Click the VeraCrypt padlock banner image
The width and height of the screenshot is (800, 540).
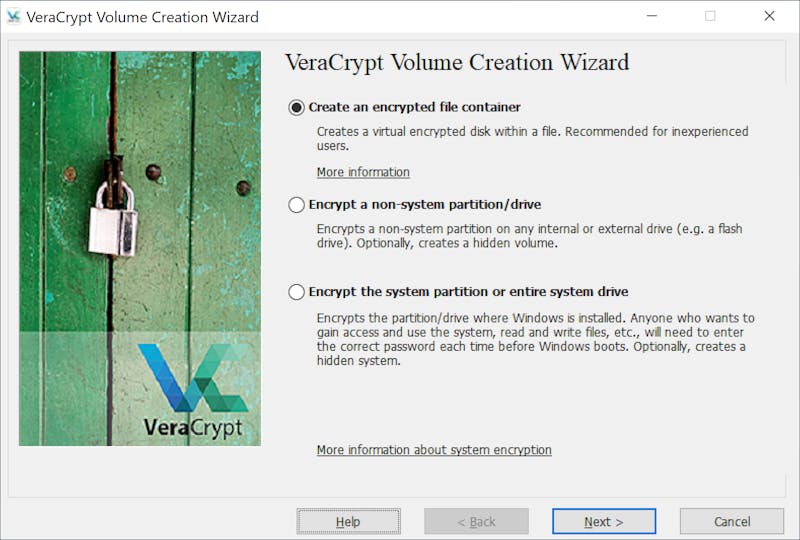point(140,249)
